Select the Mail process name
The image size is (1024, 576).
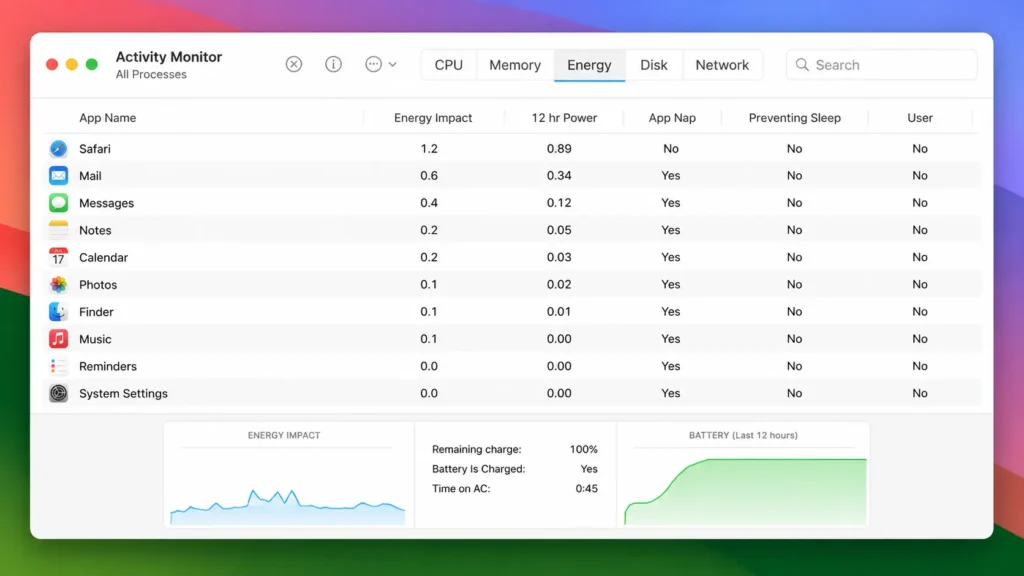(x=90, y=176)
